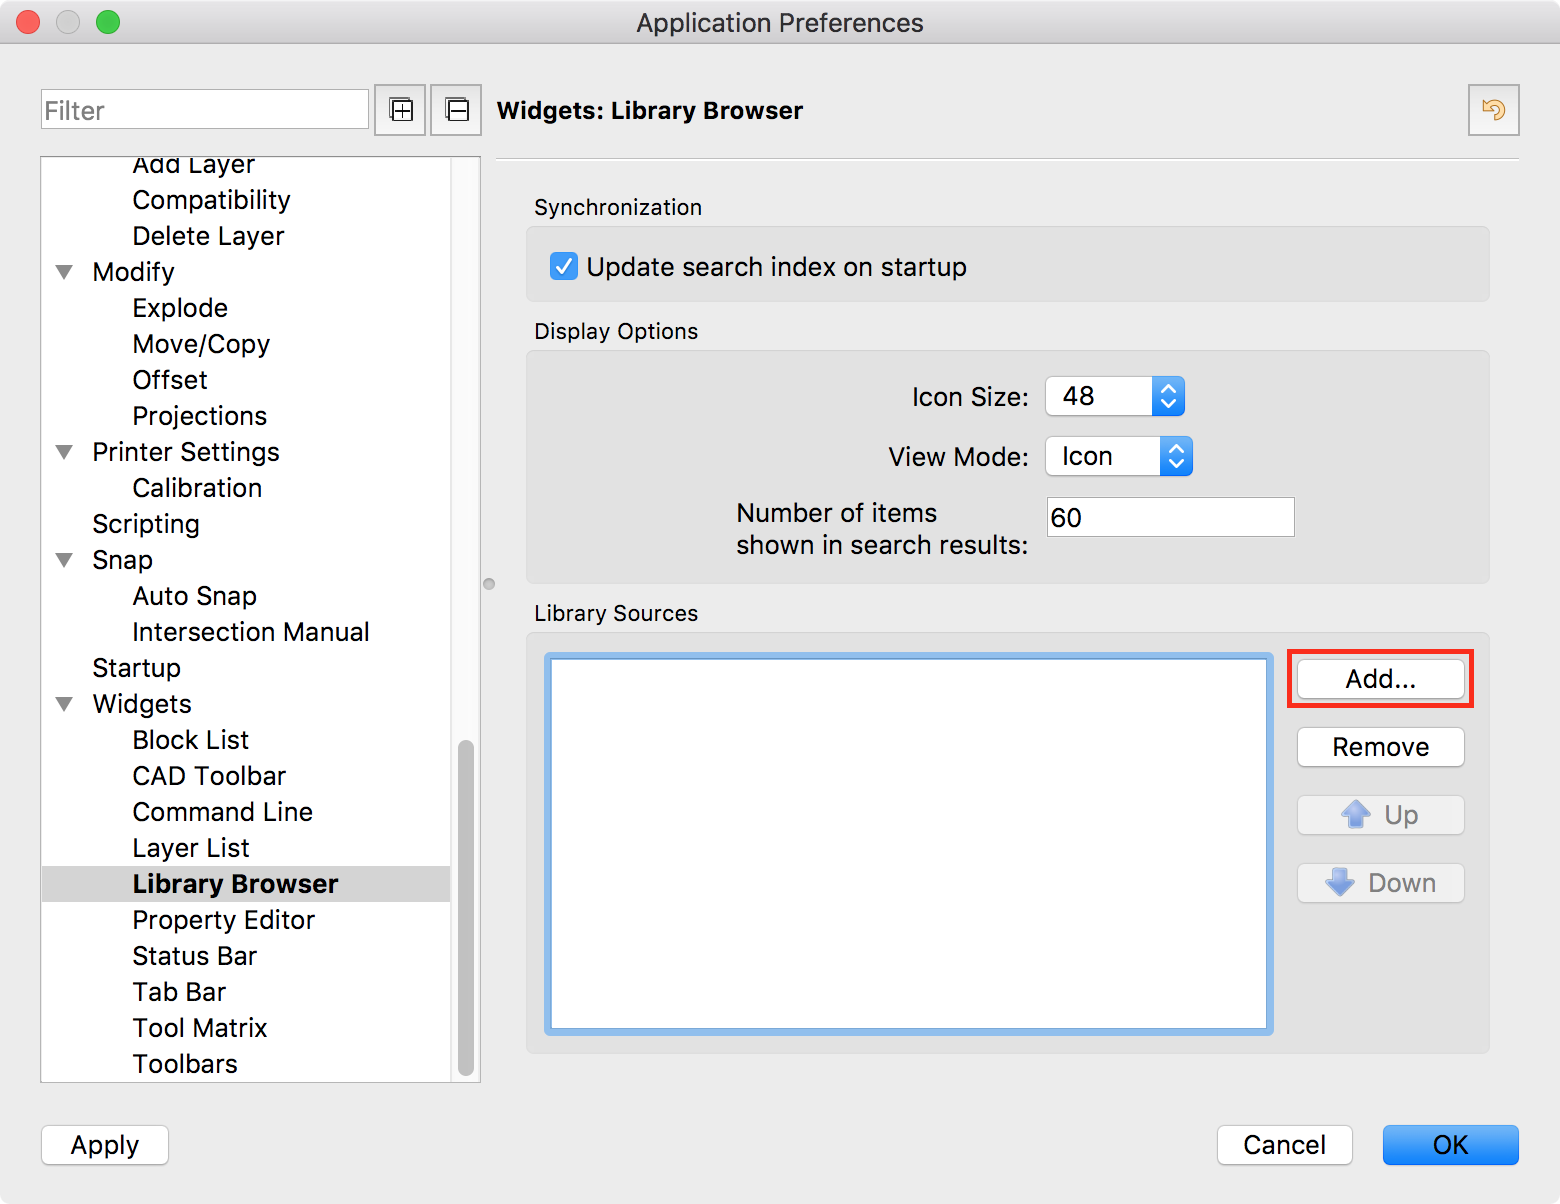Collapse the Printer Settings section
The height and width of the screenshot is (1204, 1560).
tap(65, 452)
